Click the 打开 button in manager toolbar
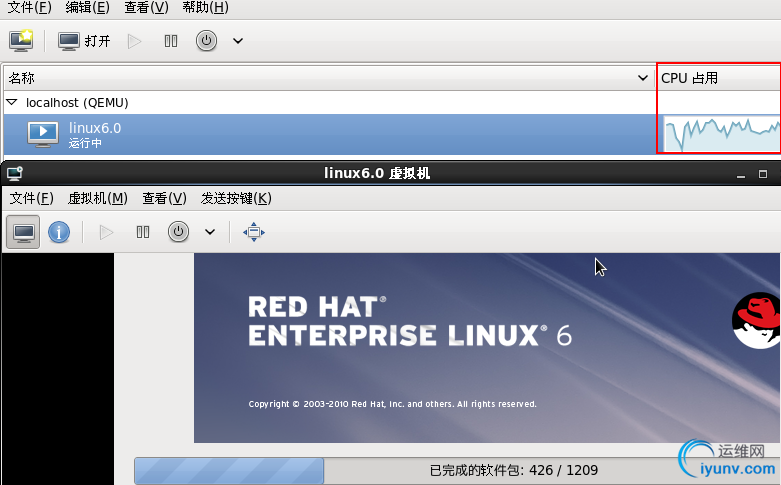781x485 pixels. coord(84,41)
